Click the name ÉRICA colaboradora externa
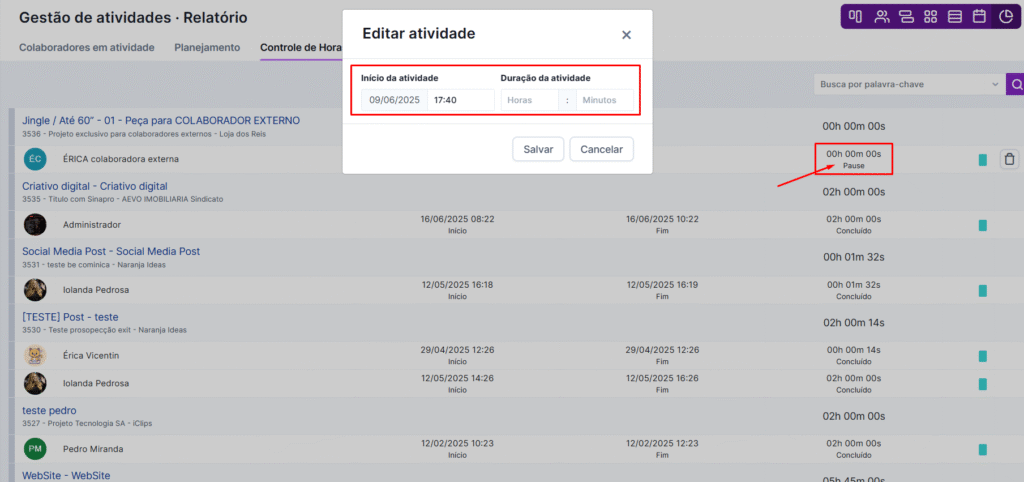 click(121, 159)
